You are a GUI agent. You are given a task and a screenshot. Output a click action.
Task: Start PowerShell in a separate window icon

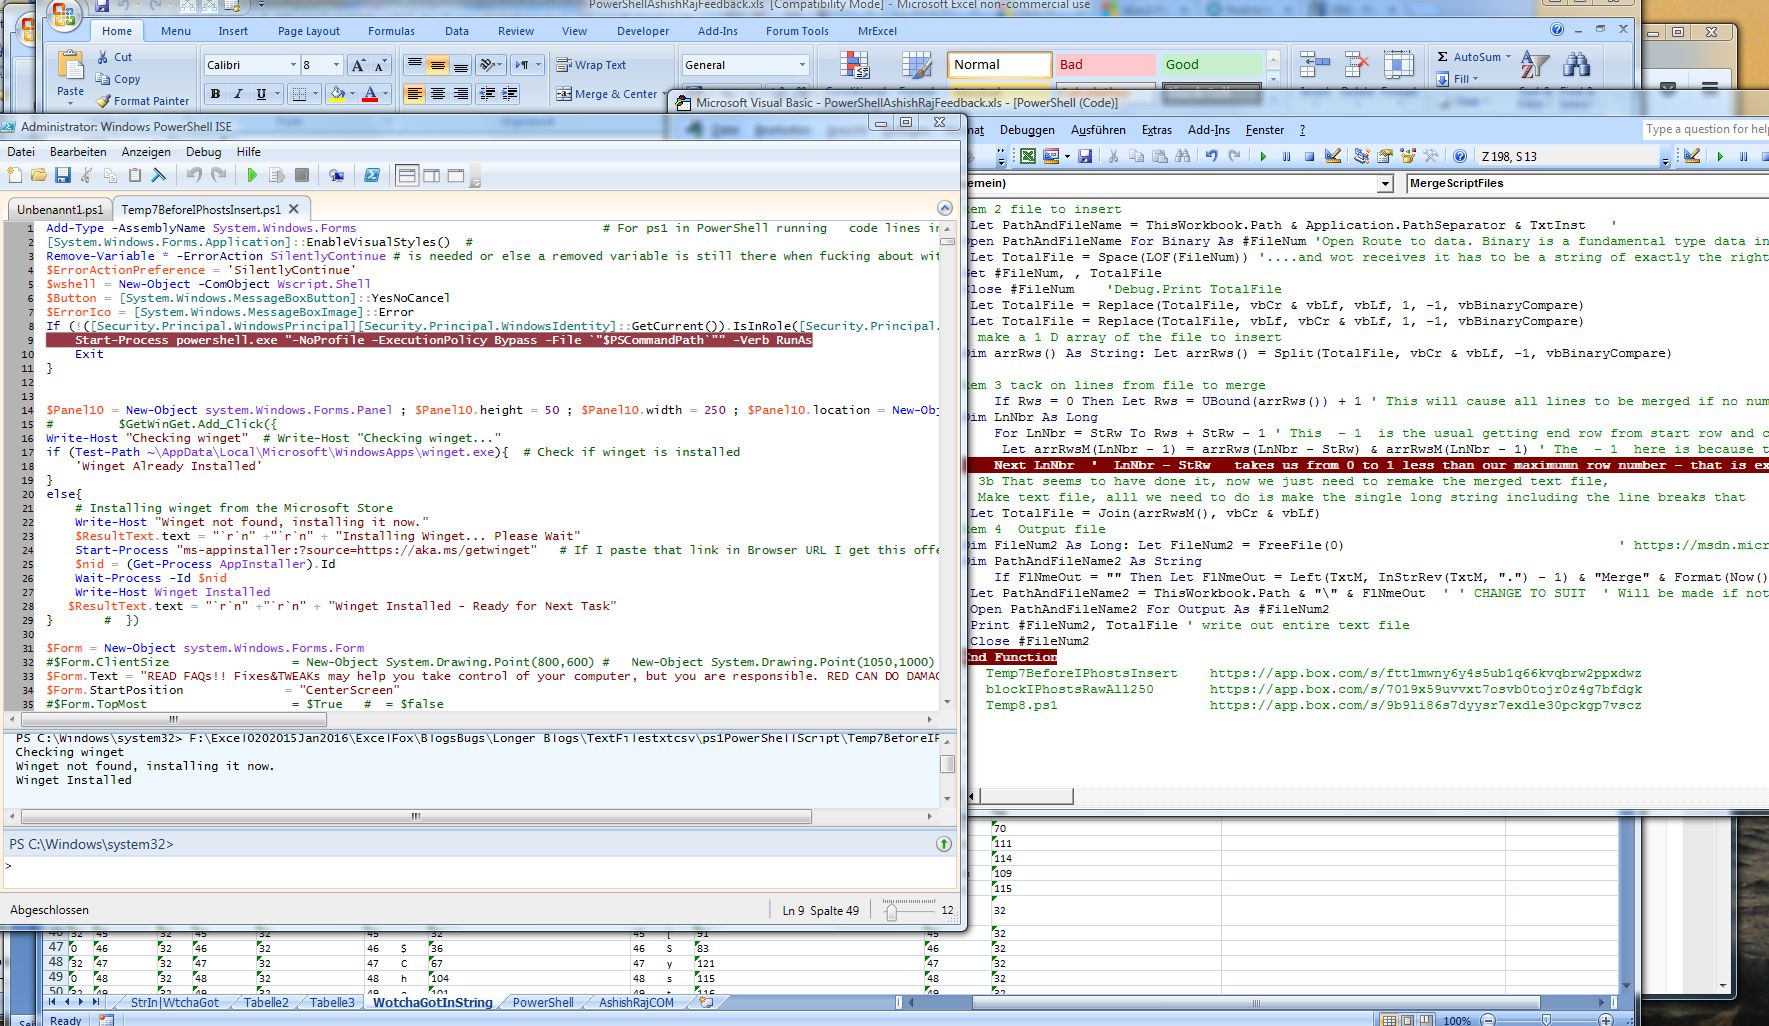click(x=372, y=175)
